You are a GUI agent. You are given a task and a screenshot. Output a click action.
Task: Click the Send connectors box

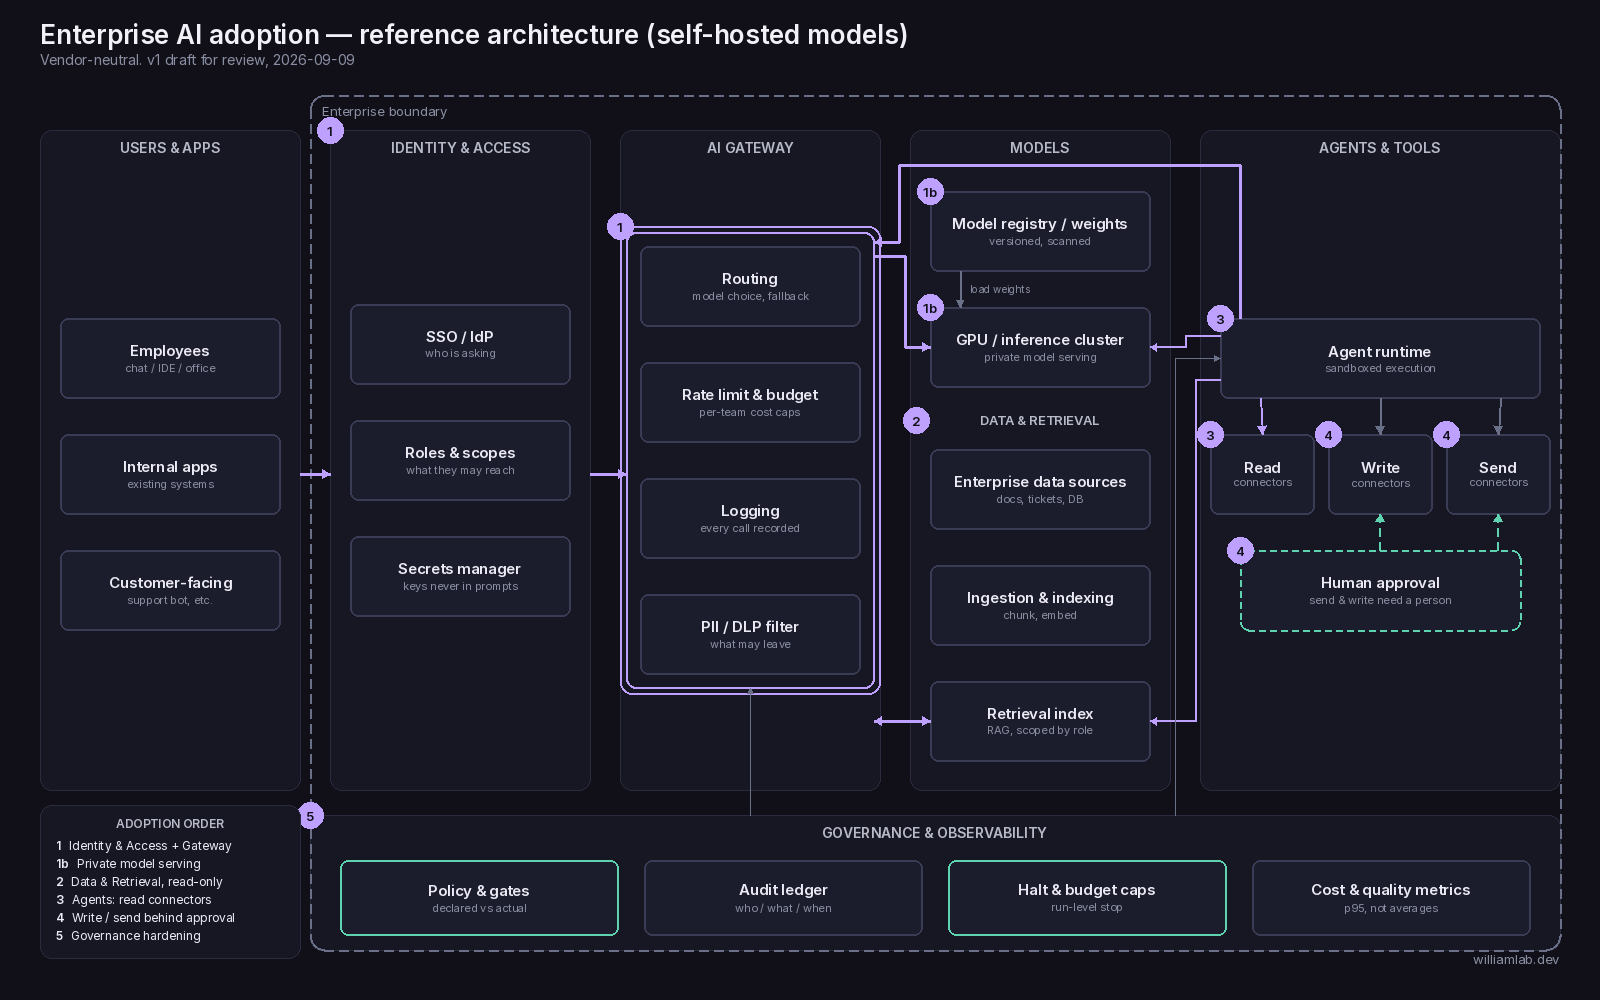[1498, 474]
